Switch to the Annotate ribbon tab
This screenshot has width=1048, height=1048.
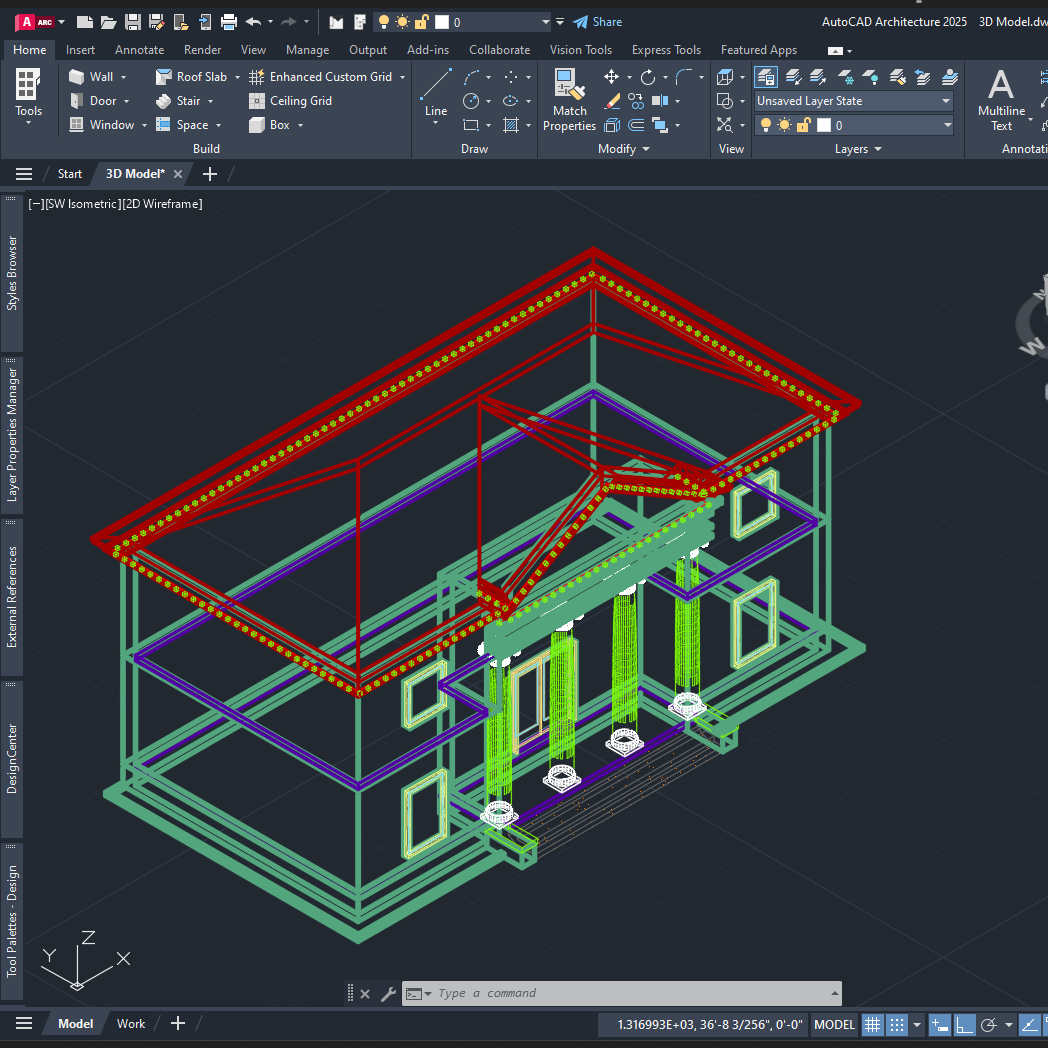[x=139, y=50]
